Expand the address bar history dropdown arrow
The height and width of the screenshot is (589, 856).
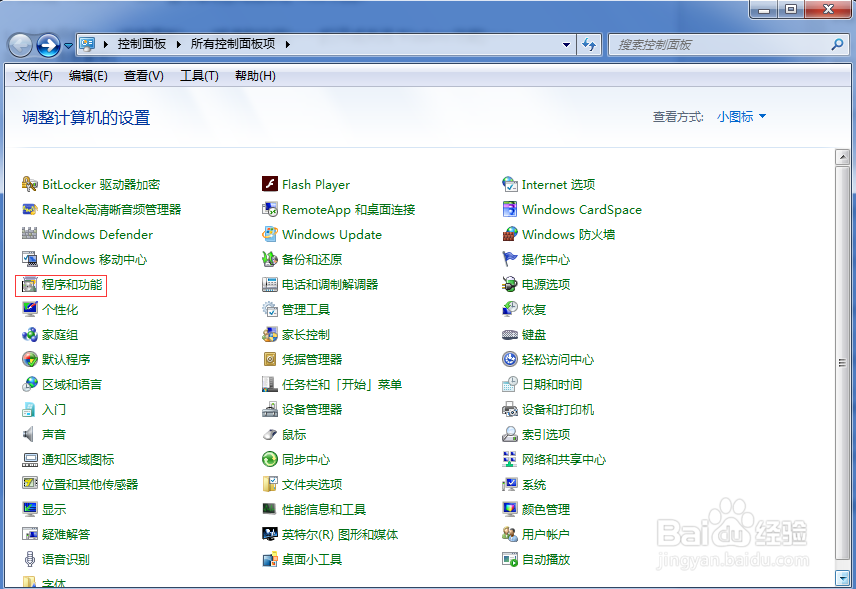(566, 45)
